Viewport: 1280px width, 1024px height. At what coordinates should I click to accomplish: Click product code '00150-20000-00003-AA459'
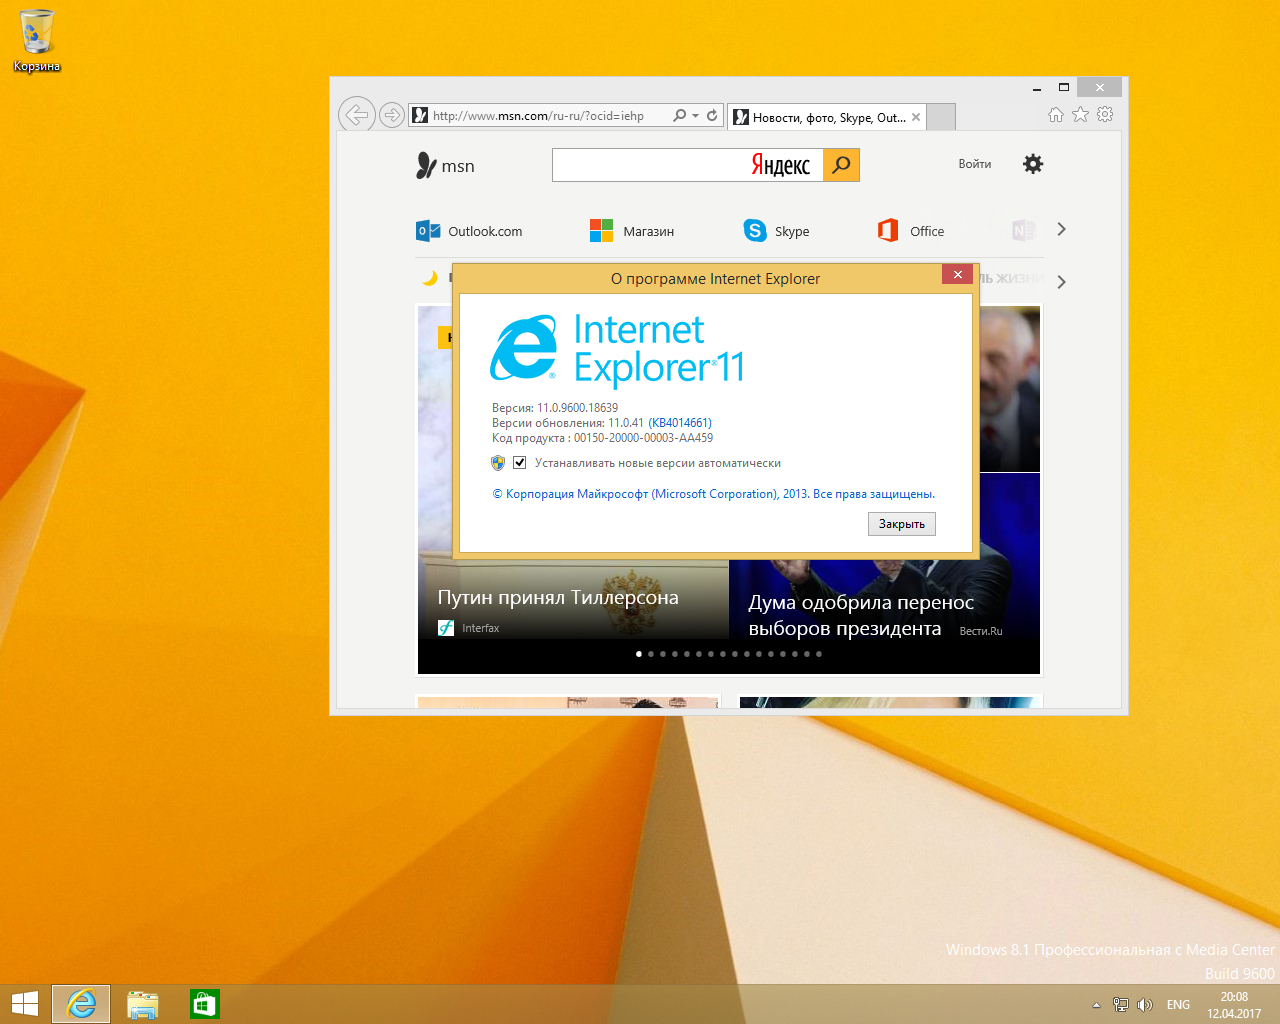[x=643, y=438]
